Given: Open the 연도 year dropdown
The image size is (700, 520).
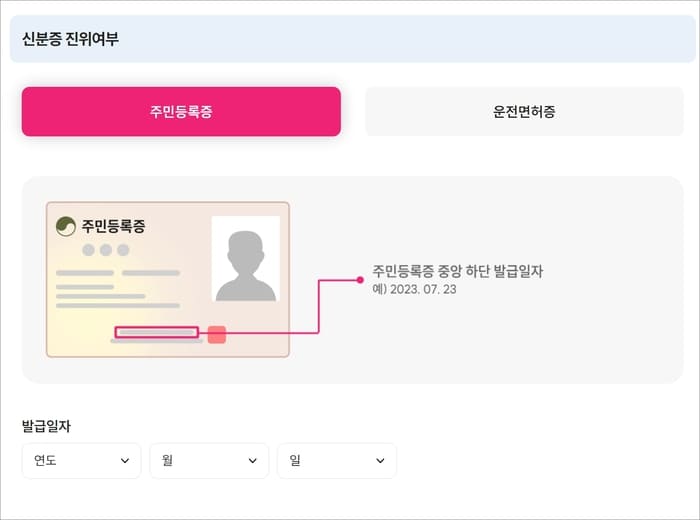Looking at the screenshot, I should [x=81, y=460].
